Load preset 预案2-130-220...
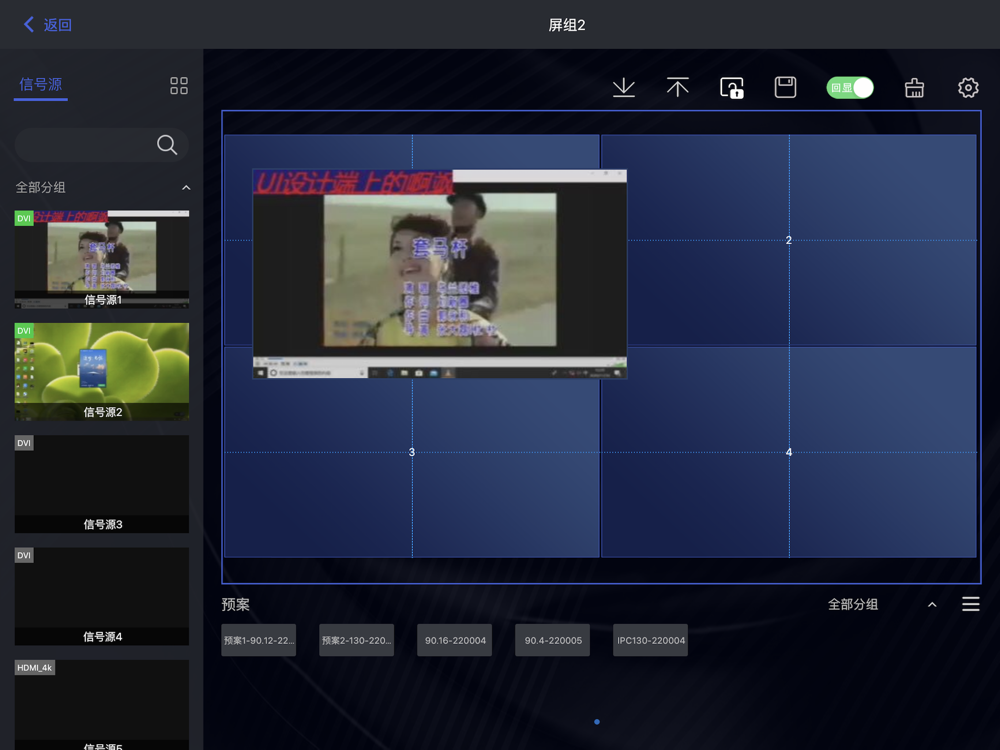This screenshot has width=1000, height=750. (357, 640)
